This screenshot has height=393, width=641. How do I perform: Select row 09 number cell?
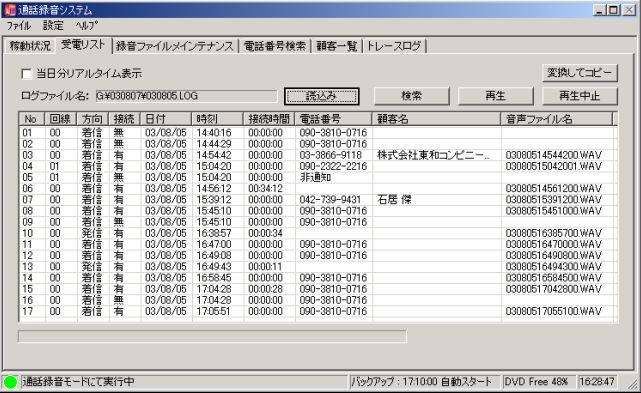click(x=27, y=222)
